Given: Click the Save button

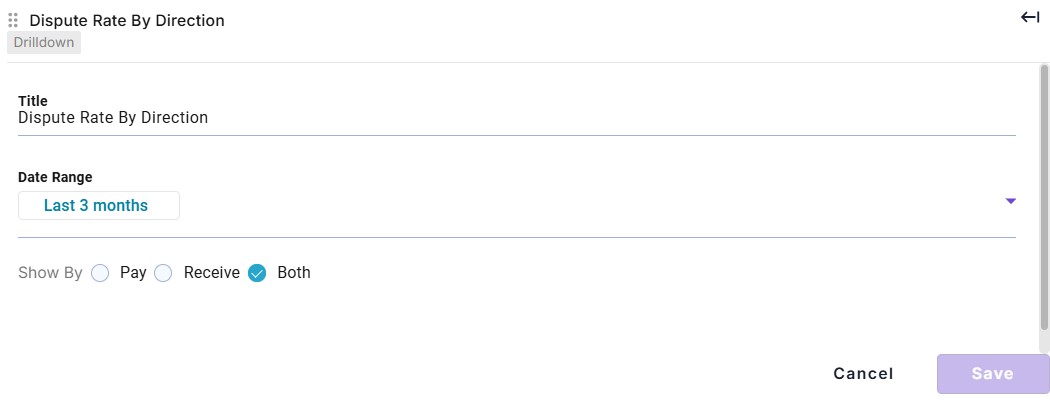Looking at the screenshot, I should [x=992, y=374].
